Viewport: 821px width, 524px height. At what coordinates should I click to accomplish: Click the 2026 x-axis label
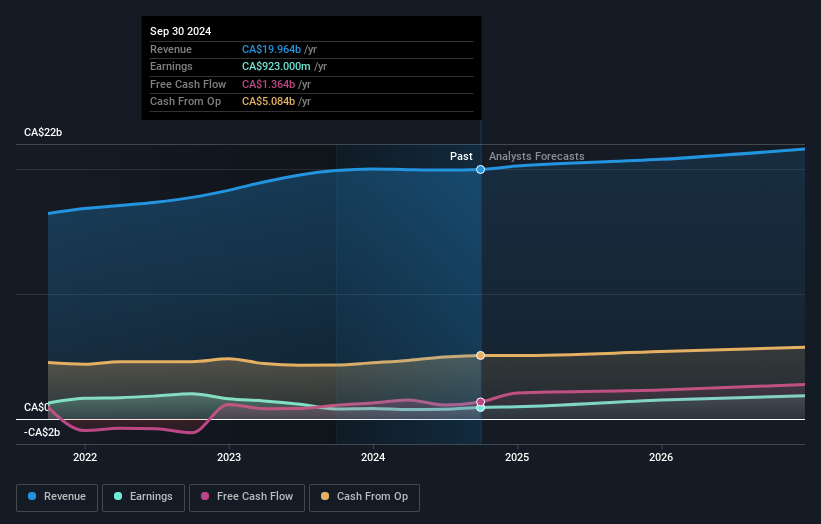661,457
